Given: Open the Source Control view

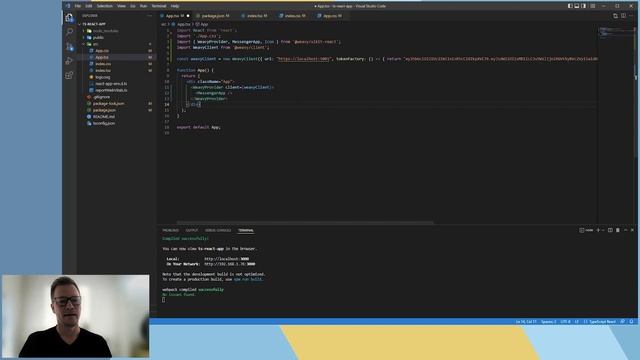Looking at the screenshot, I should pos(69,47).
